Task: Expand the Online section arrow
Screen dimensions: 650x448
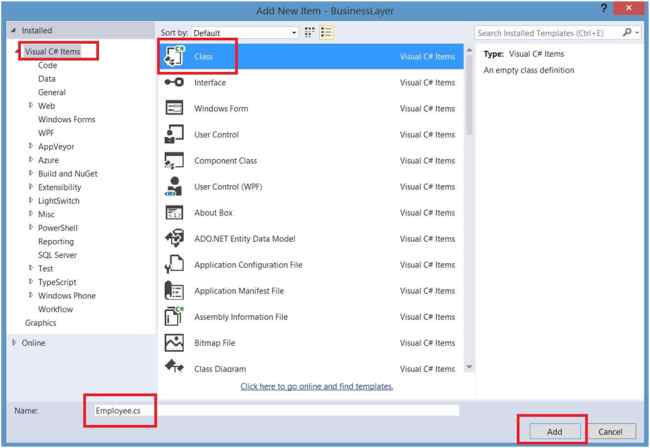Action: coord(14,342)
